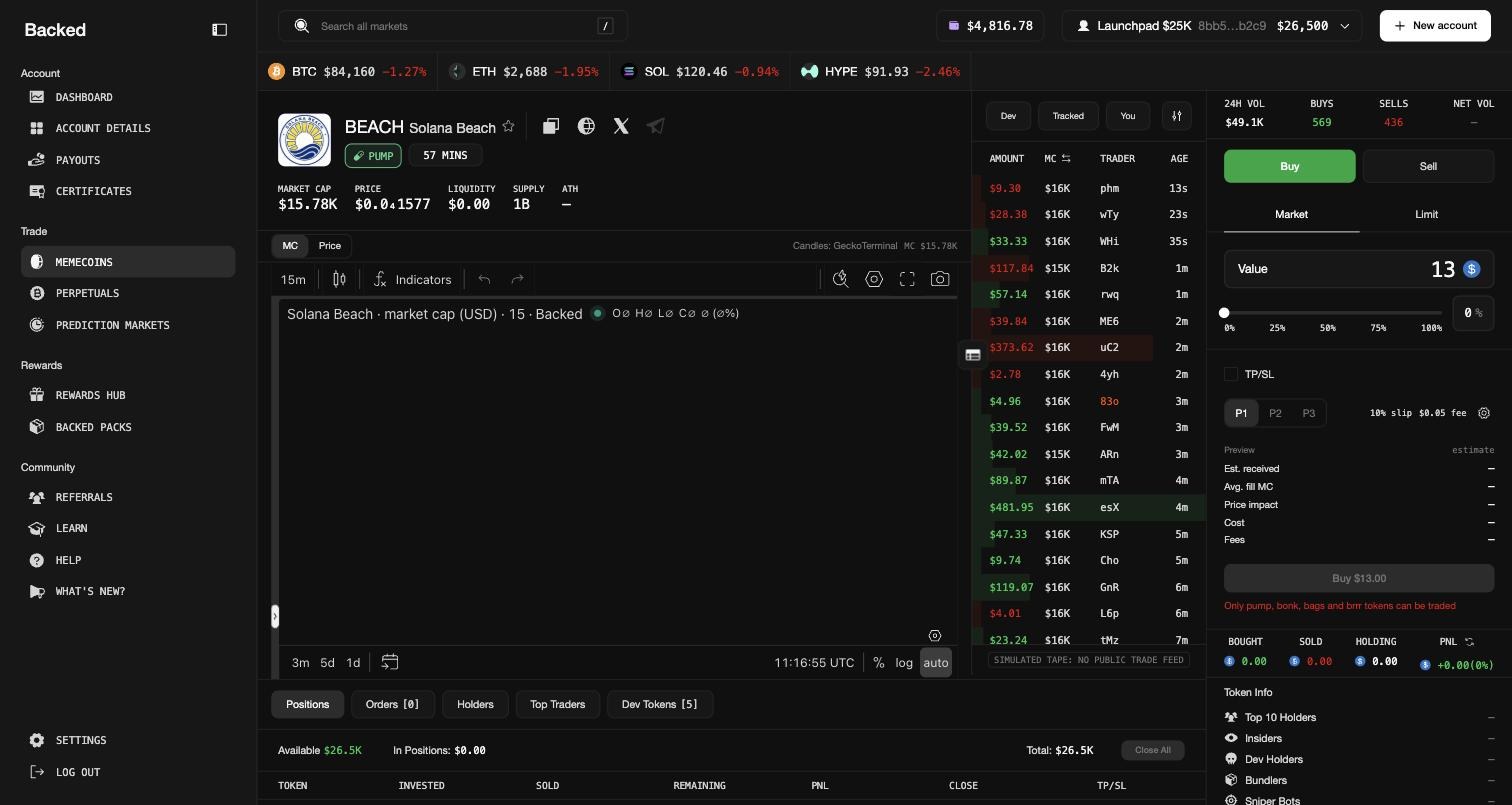This screenshot has width=1512, height=805.
Task: Open trade feed filter settings icon
Action: tap(1177, 116)
